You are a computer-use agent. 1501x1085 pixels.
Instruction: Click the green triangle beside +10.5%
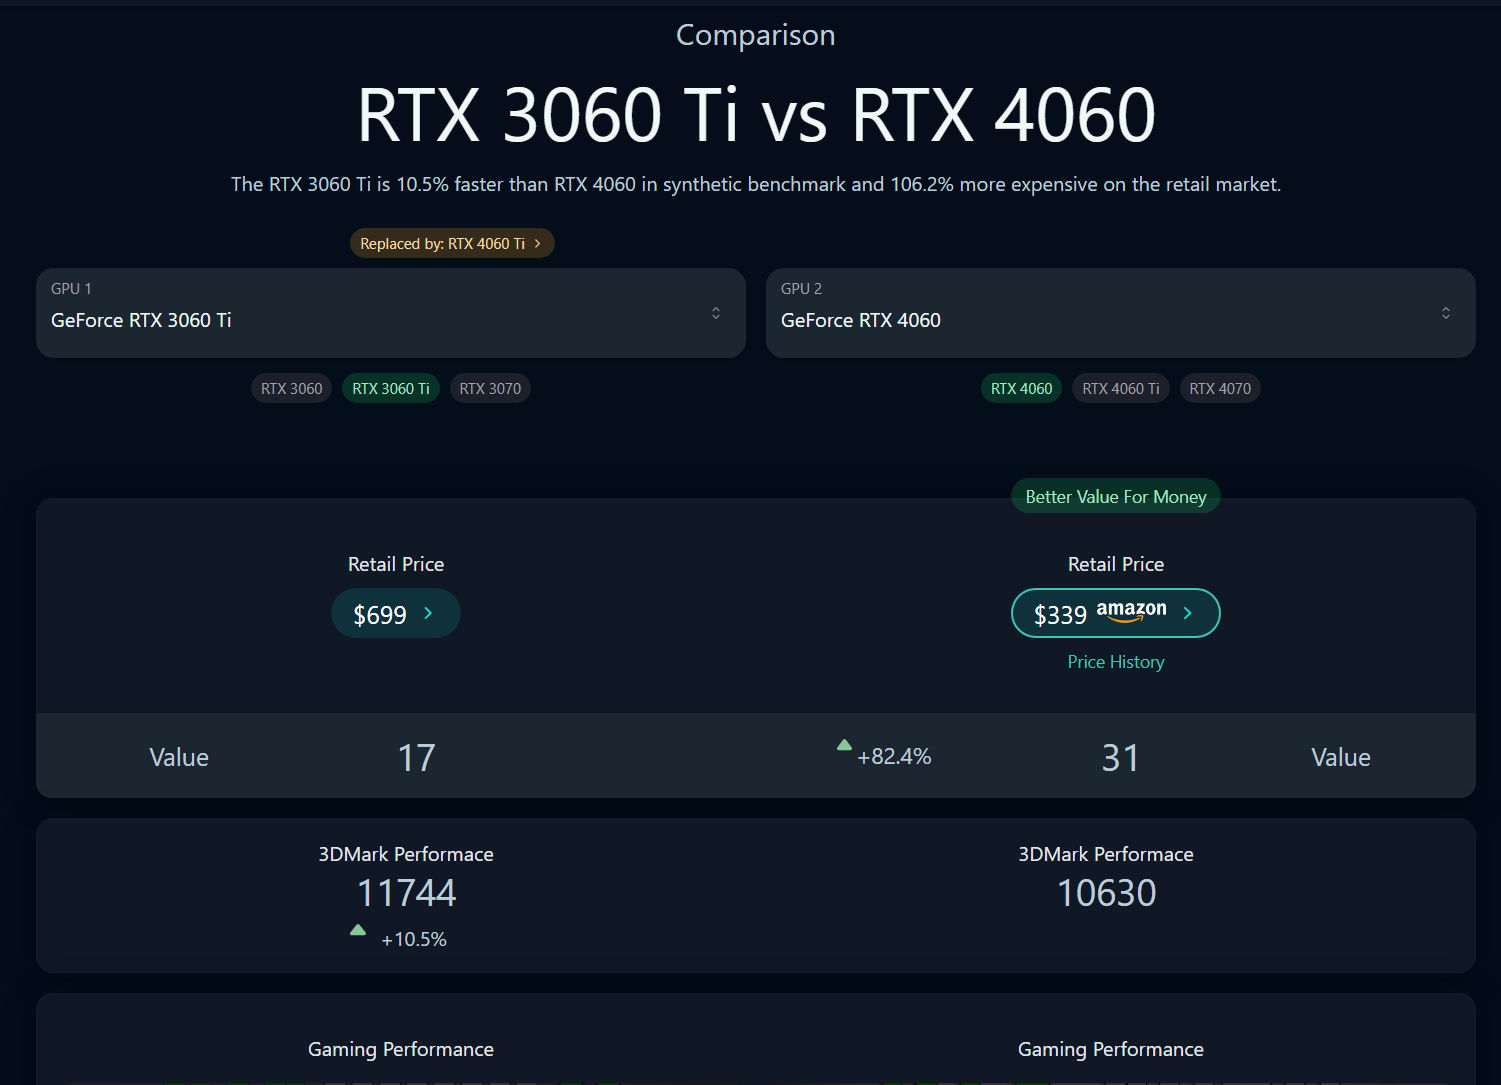click(358, 930)
